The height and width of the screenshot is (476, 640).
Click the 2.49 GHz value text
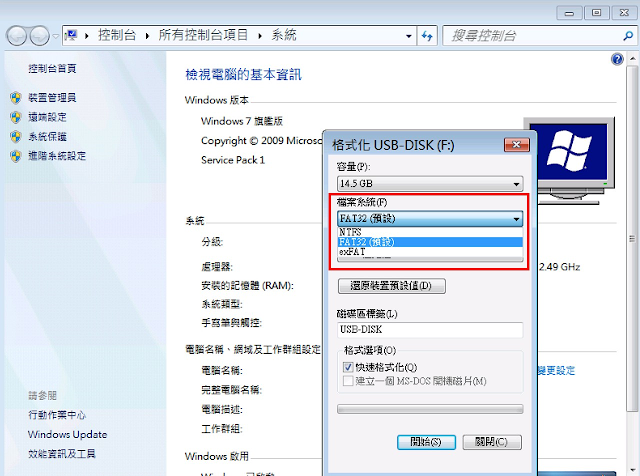click(559, 267)
